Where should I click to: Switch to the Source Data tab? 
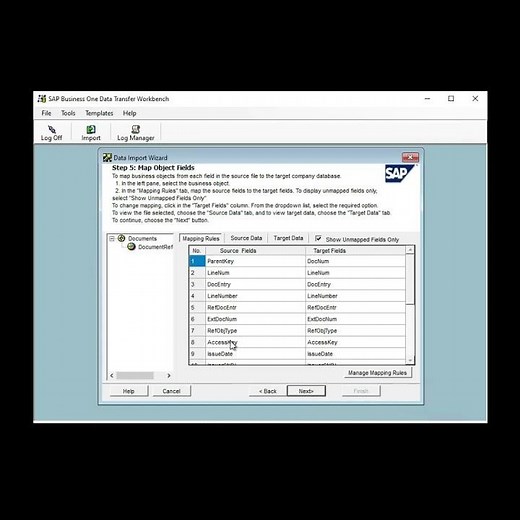pos(246,238)
